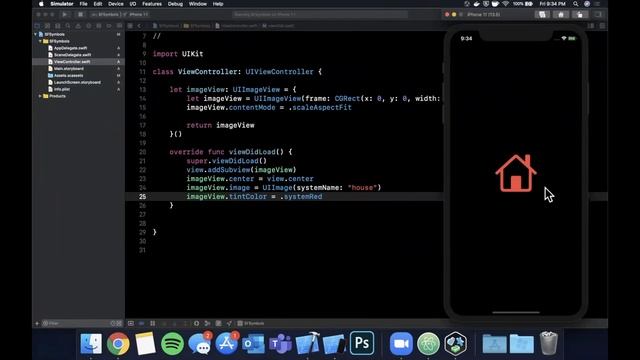The height and width of the screenshot is (360, 640).
Task: Open Spotlight search in the menu bar
Action: [576, 4]
